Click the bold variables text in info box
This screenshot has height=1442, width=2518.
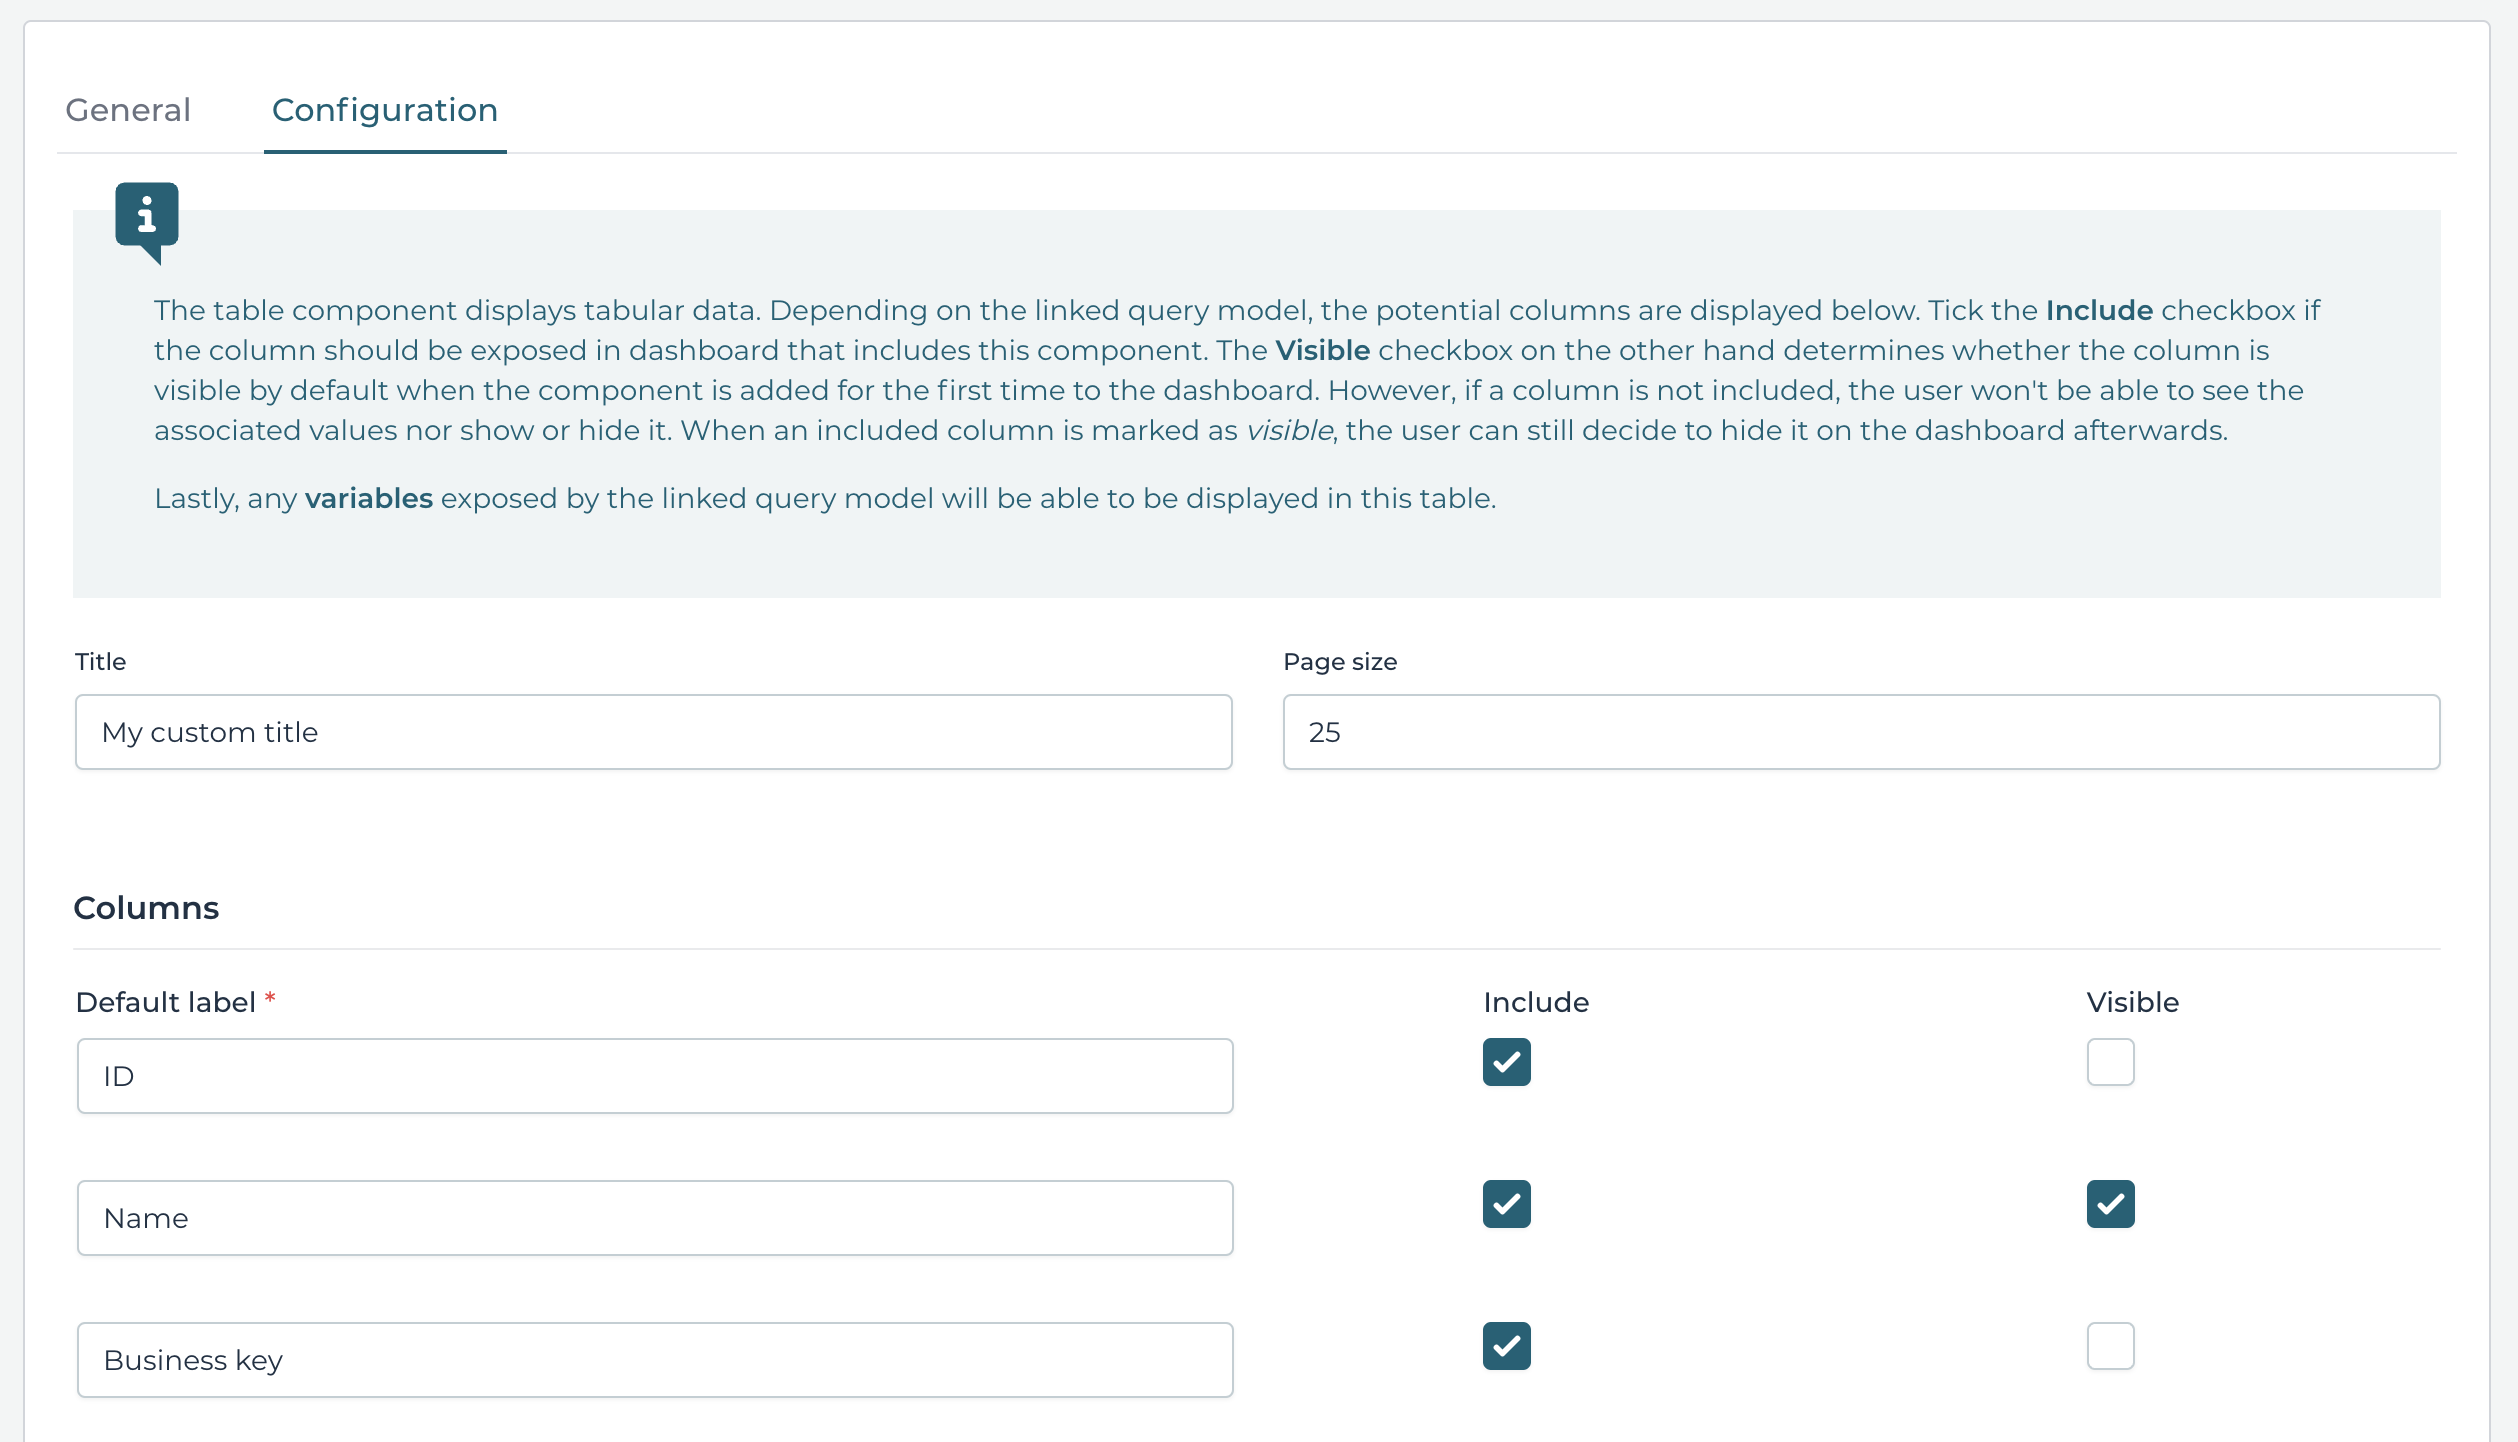pos(368,497)
